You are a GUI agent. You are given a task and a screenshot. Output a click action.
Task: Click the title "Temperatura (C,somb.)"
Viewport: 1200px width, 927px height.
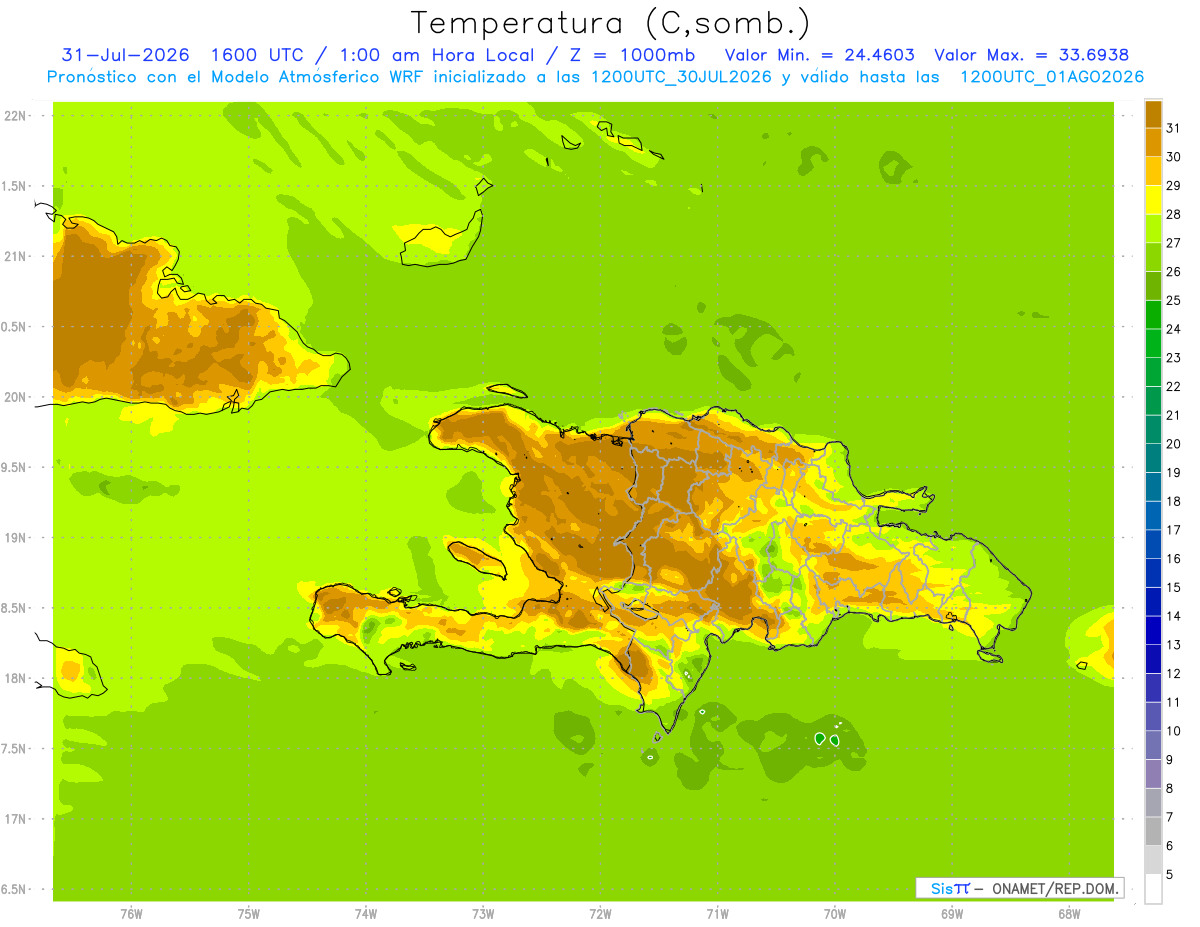tap(610, 23)
